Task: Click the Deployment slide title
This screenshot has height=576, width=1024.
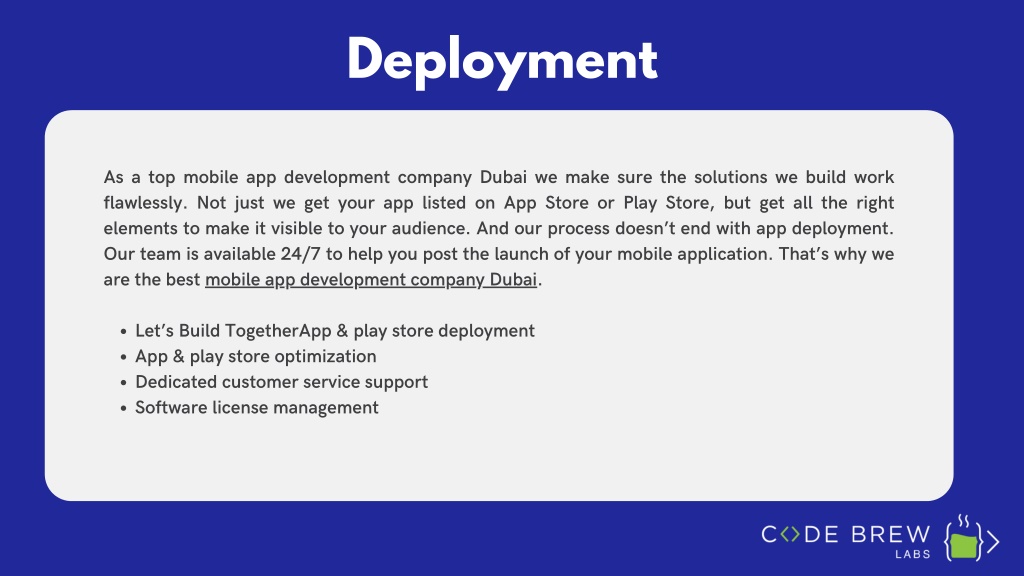Action: [x=502, y=61]
